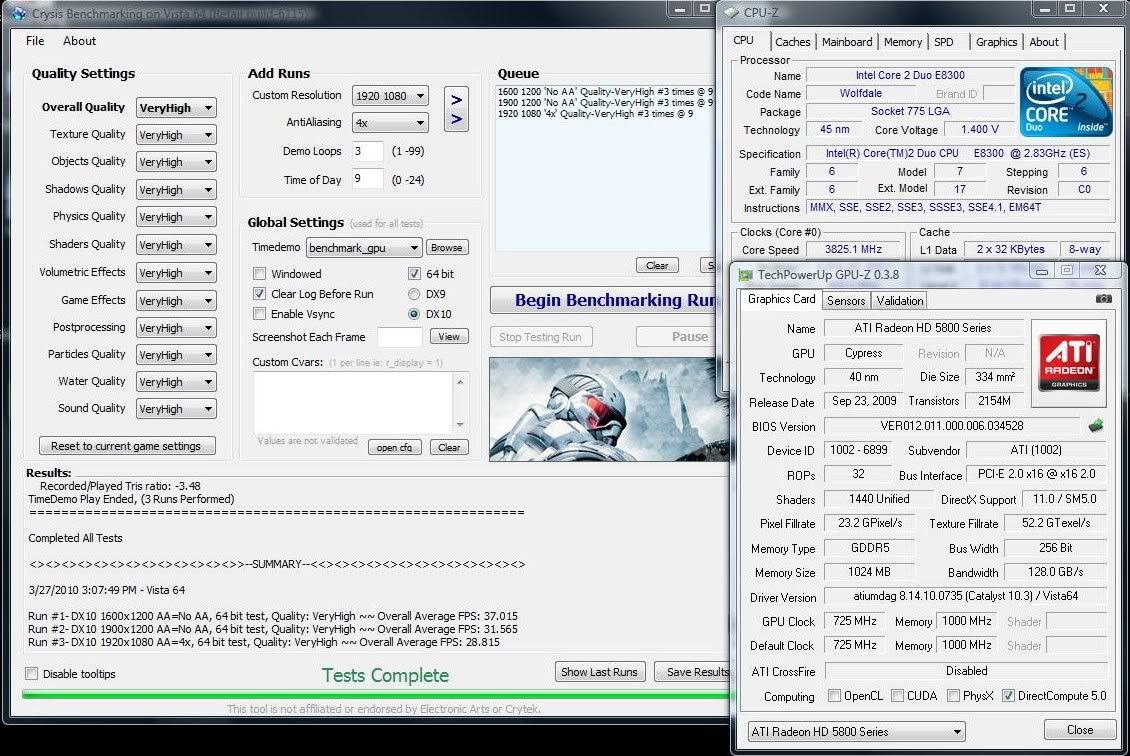
Task: Click the open cfg button
Action: pos(394,447)
